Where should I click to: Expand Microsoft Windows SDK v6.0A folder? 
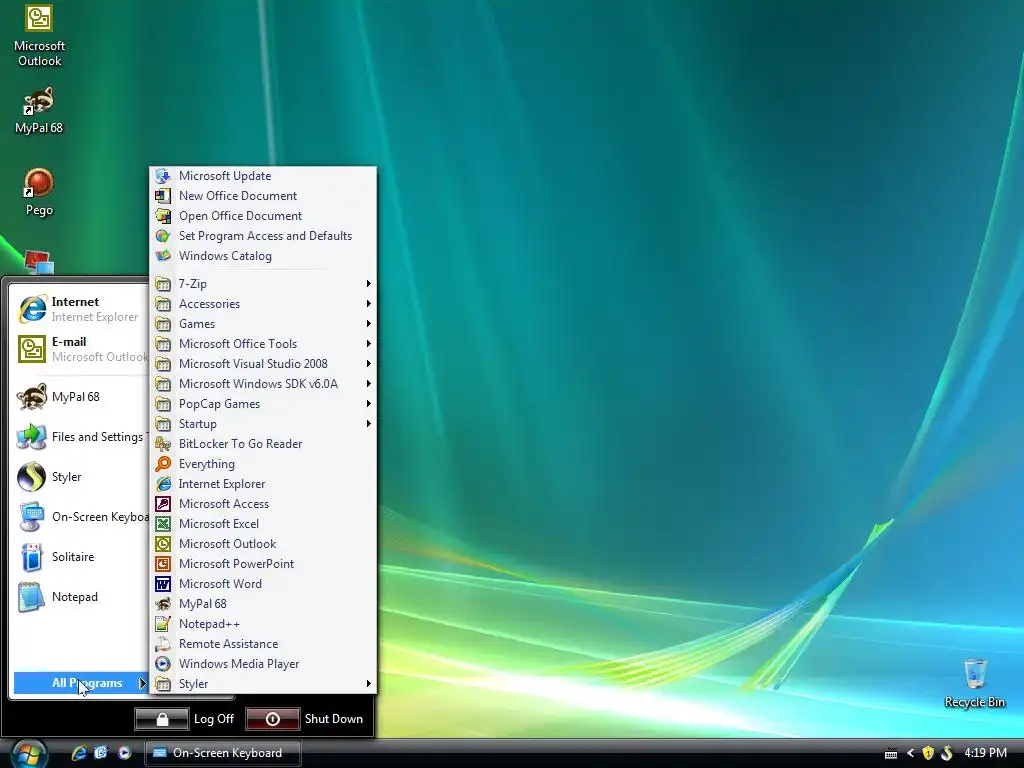(x=263, y=384)
